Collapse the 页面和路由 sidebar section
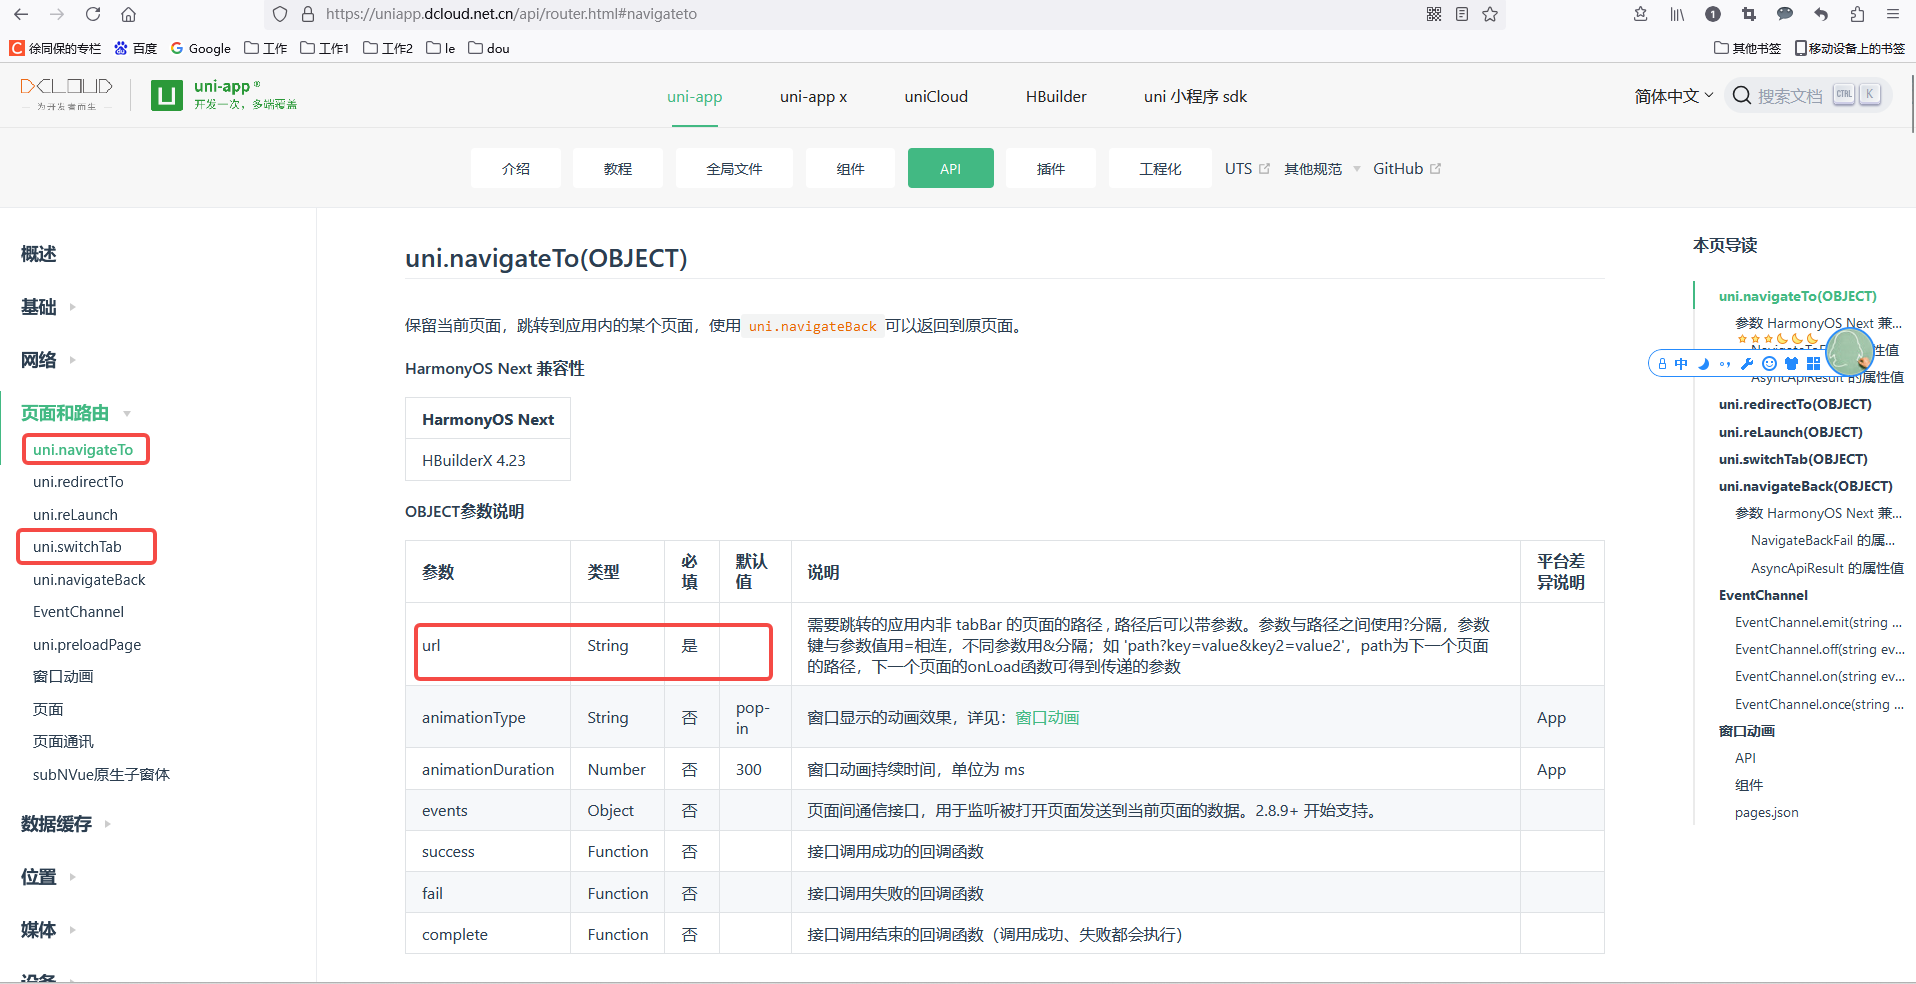Image resolution: width=1916 pixels, height=984 pixels. coord(76,413)
